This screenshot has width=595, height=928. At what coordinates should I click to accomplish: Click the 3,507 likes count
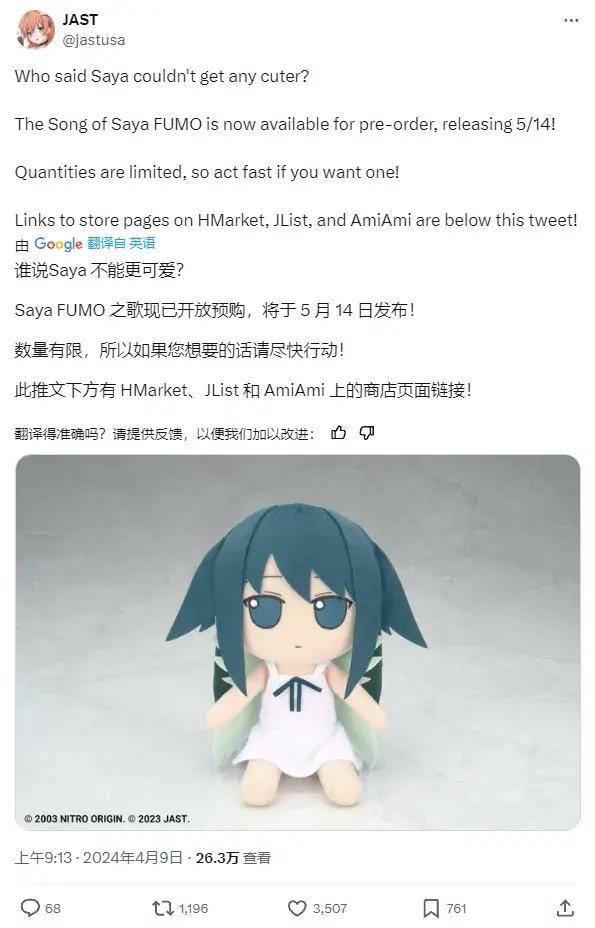pos(330,908)
